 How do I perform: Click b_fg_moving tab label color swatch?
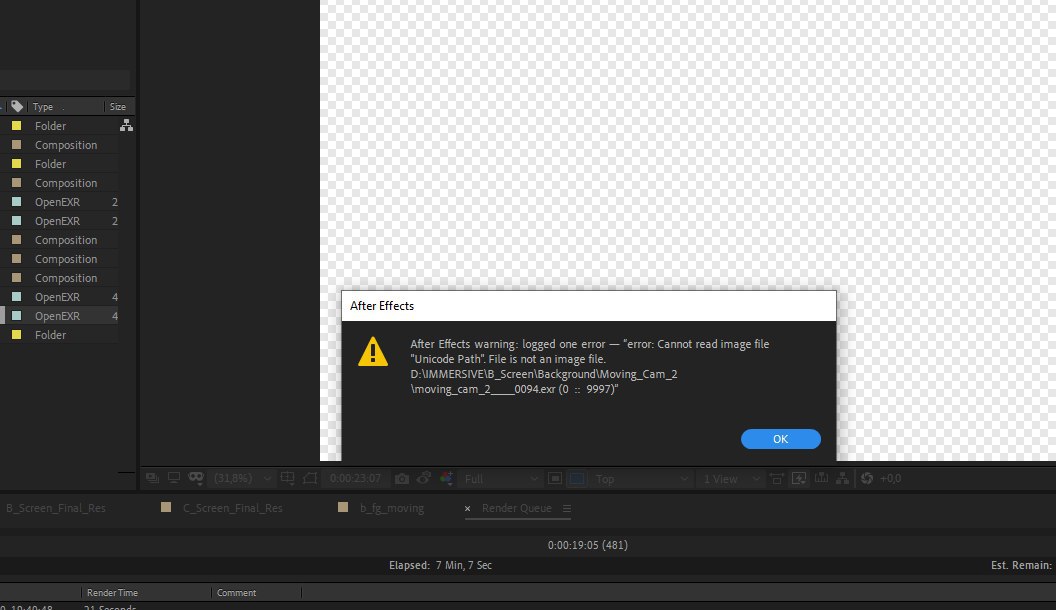coord(343,507)
